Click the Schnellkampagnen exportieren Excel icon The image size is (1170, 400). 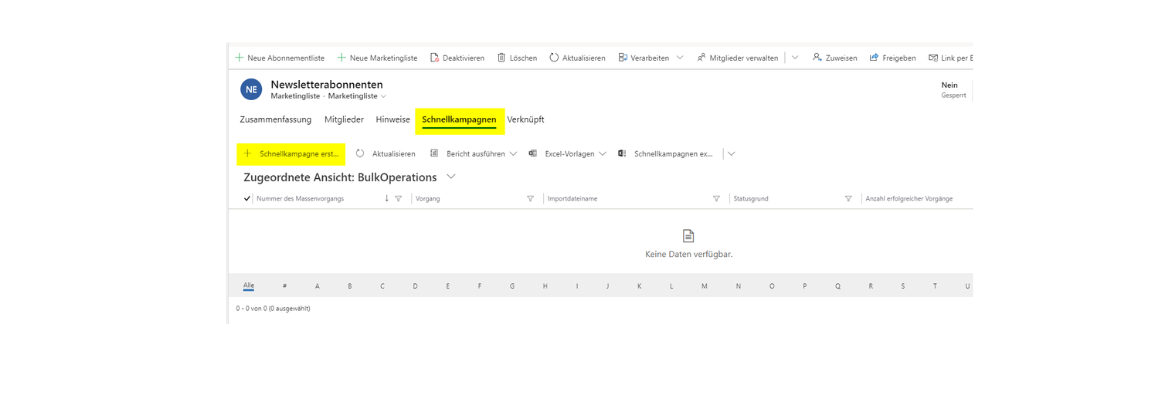pyautogui.click(x=622, y=154)
